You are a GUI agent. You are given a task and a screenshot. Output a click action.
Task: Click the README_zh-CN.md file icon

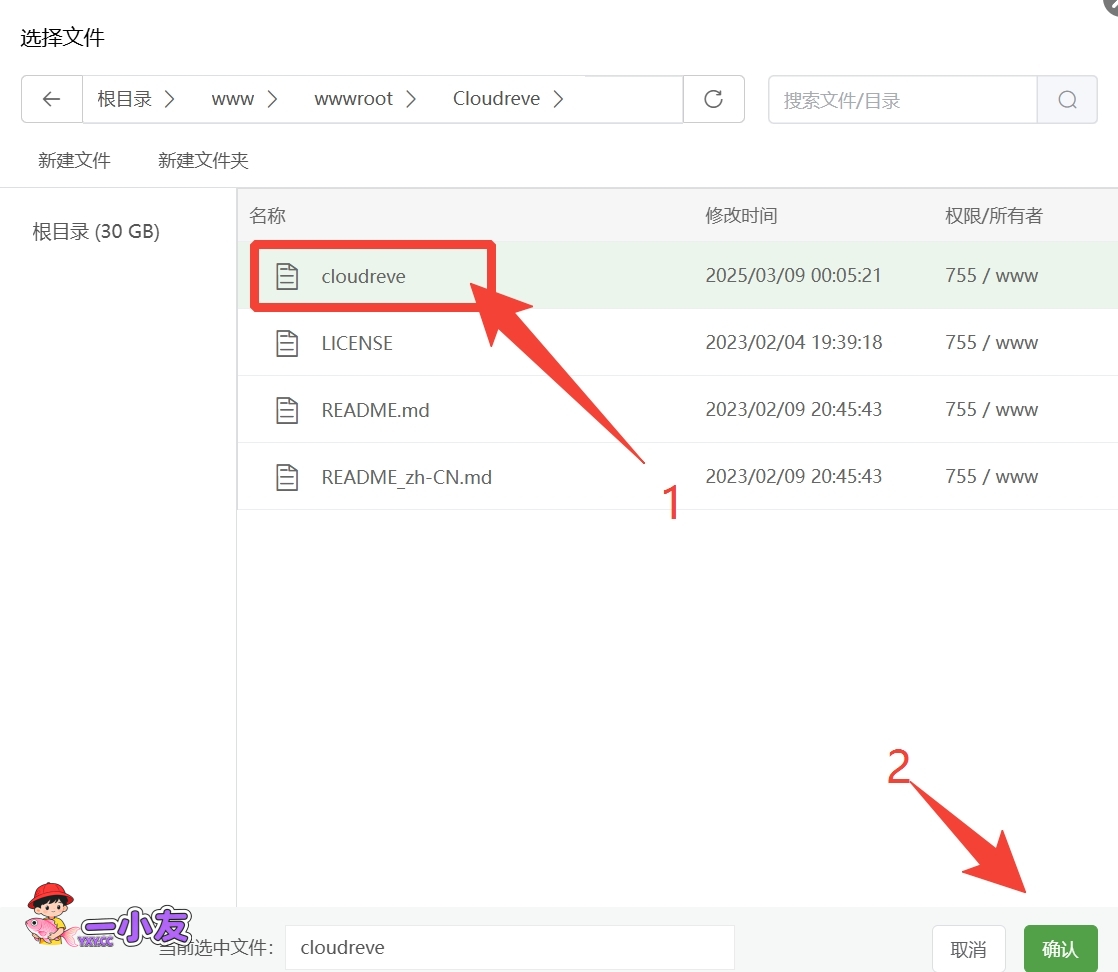287,477
